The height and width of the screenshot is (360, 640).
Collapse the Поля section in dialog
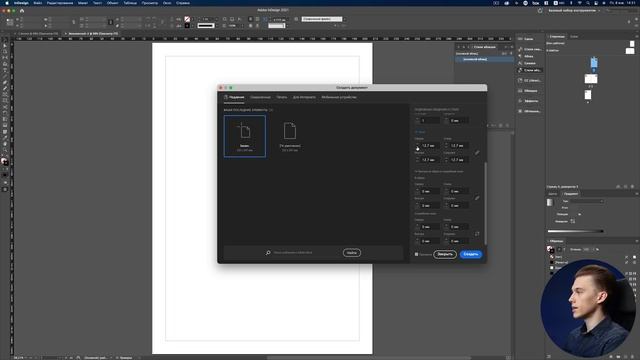[420, 132]
